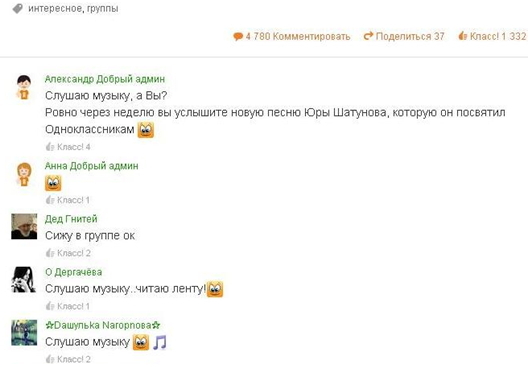531x367 pixels.
Task: Open Дед Гнитей's profile photo thumbnail
Action: (x=24, y=226)
